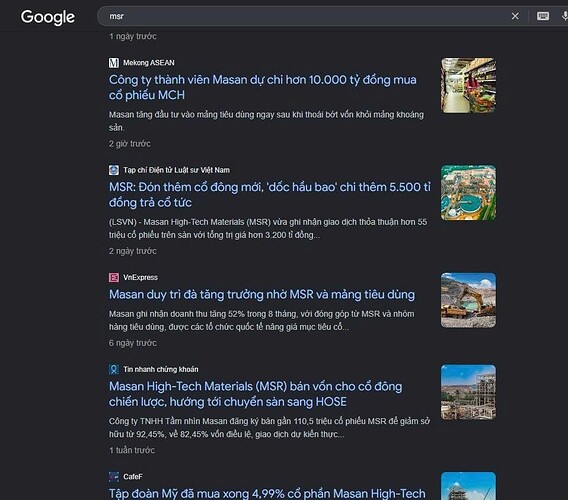Click the '2 ngày trước' timestamp
The height and width of the screenshot is (500, 568).
pos(133,251)
